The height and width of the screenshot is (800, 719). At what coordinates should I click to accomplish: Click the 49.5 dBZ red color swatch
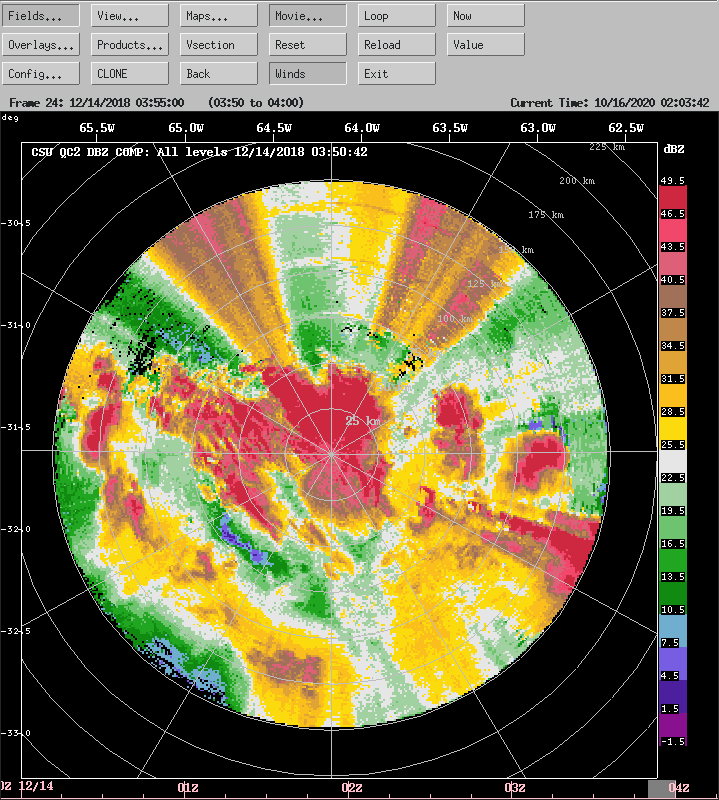pyautogui.click(x=671, y=196)
